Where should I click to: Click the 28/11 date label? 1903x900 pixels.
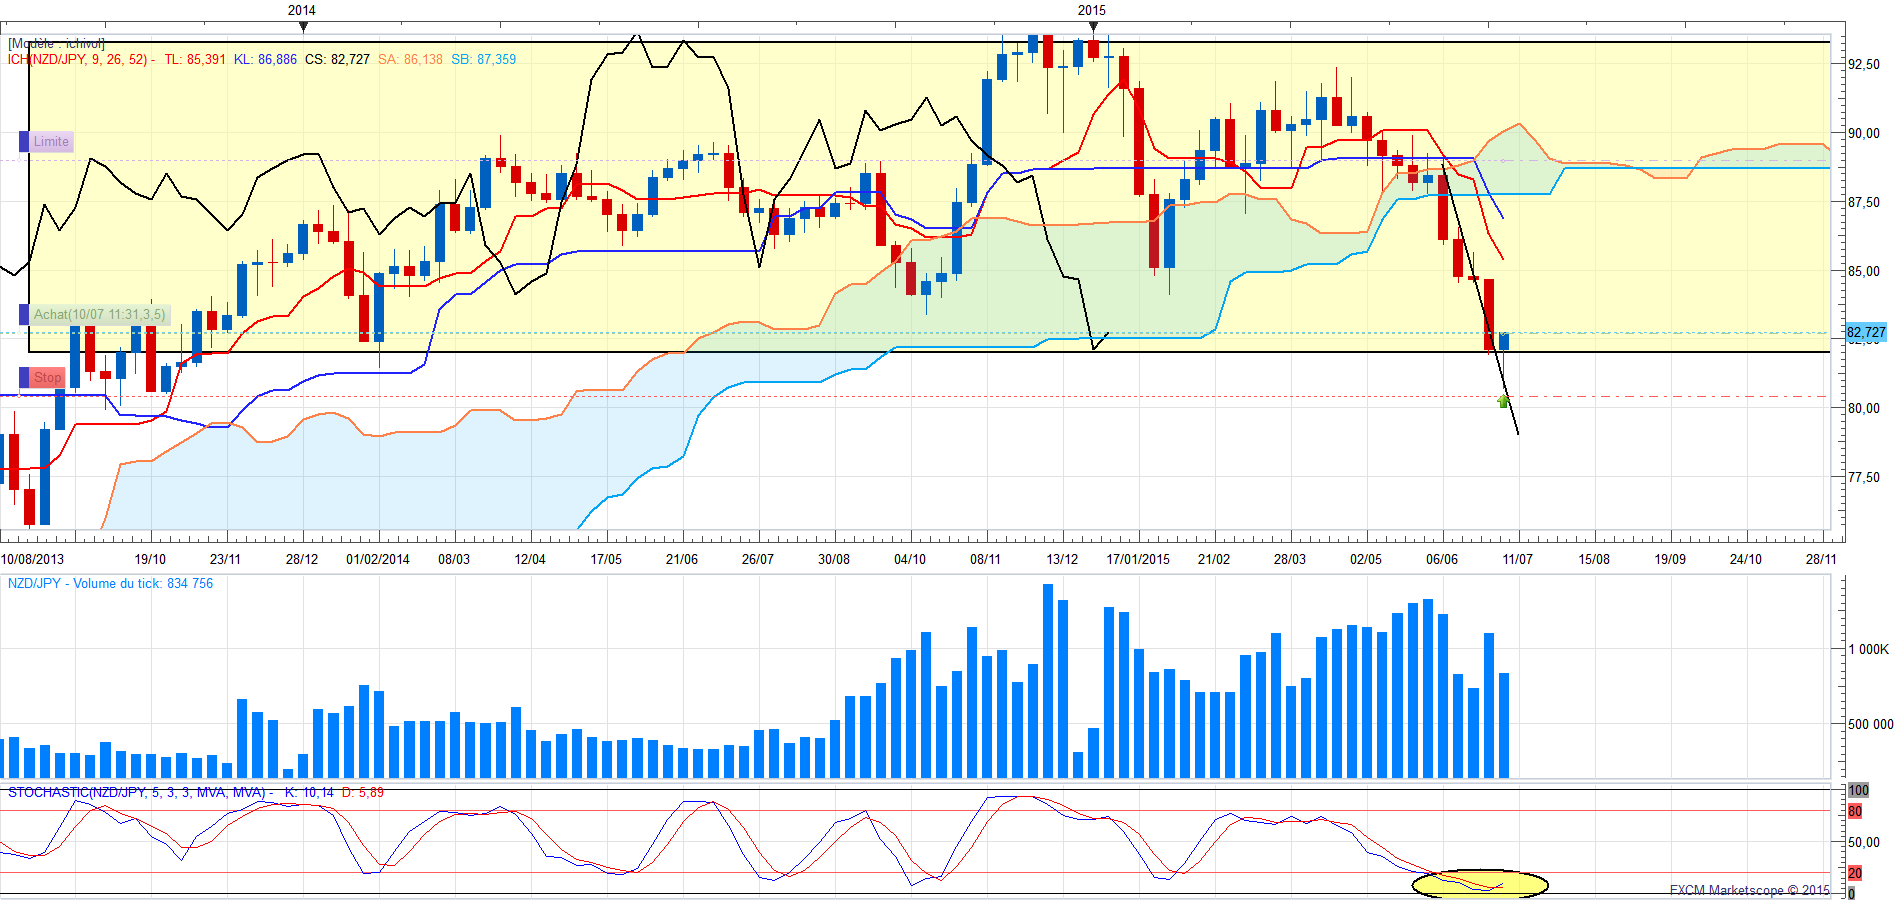click(1822, 560)
